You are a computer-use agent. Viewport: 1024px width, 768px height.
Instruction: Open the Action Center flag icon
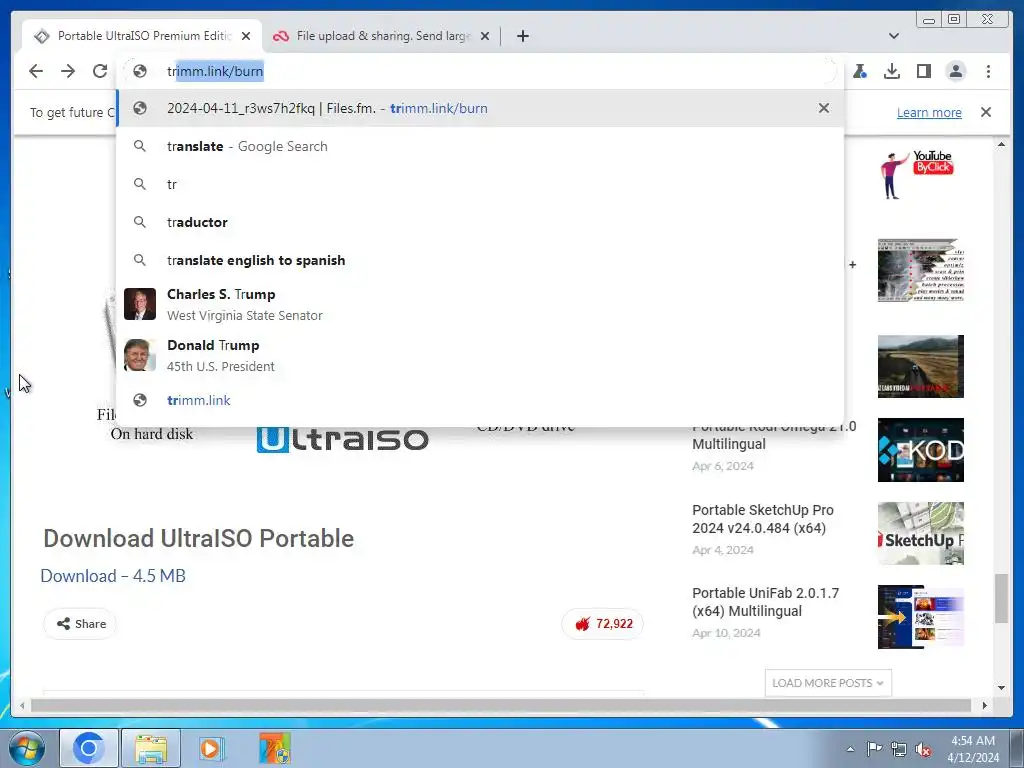point(874,749)
